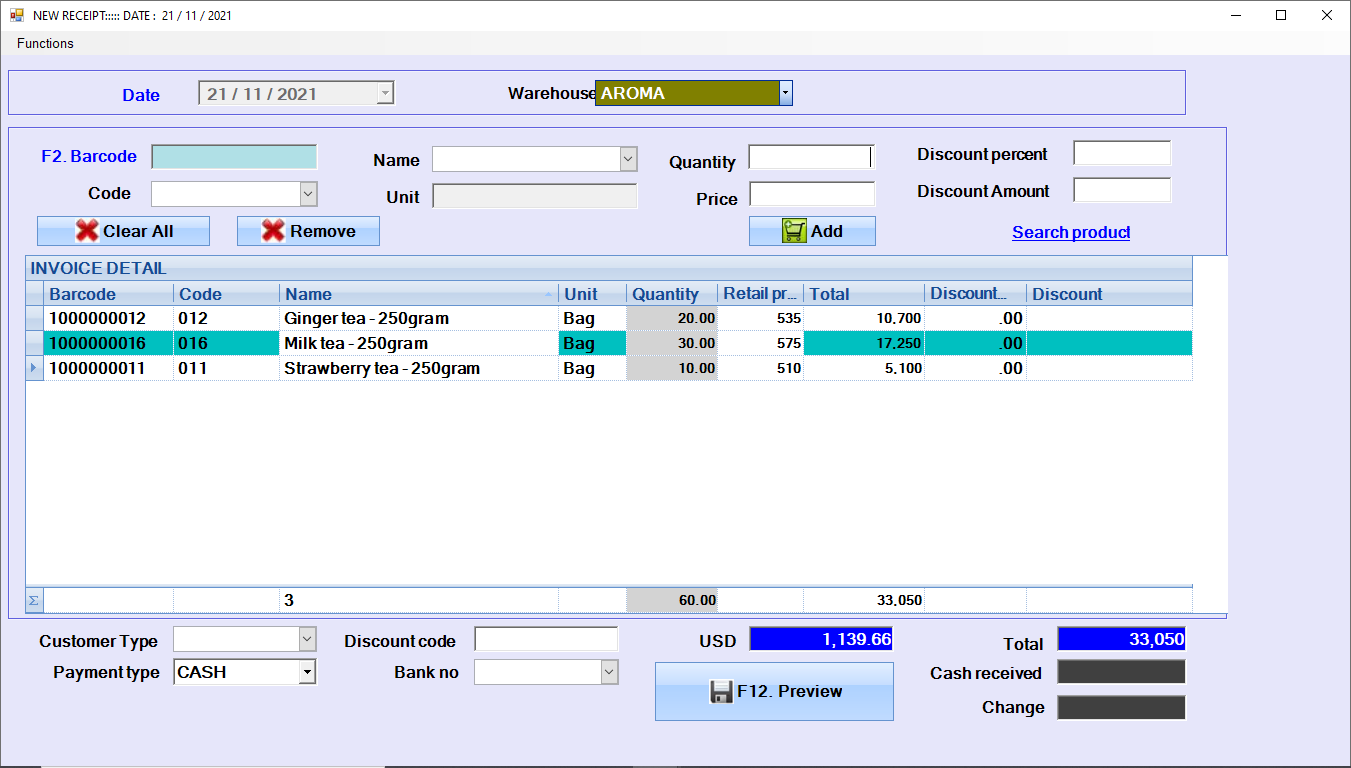Sort by the Name column header
Viewport: 1351px width, 768px height.
pyautogui.click(x=419, y=294)
